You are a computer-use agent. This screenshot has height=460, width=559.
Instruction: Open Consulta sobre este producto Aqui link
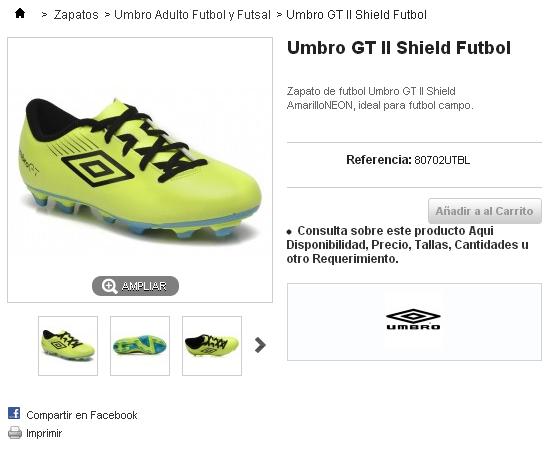(x=395, y=231)
